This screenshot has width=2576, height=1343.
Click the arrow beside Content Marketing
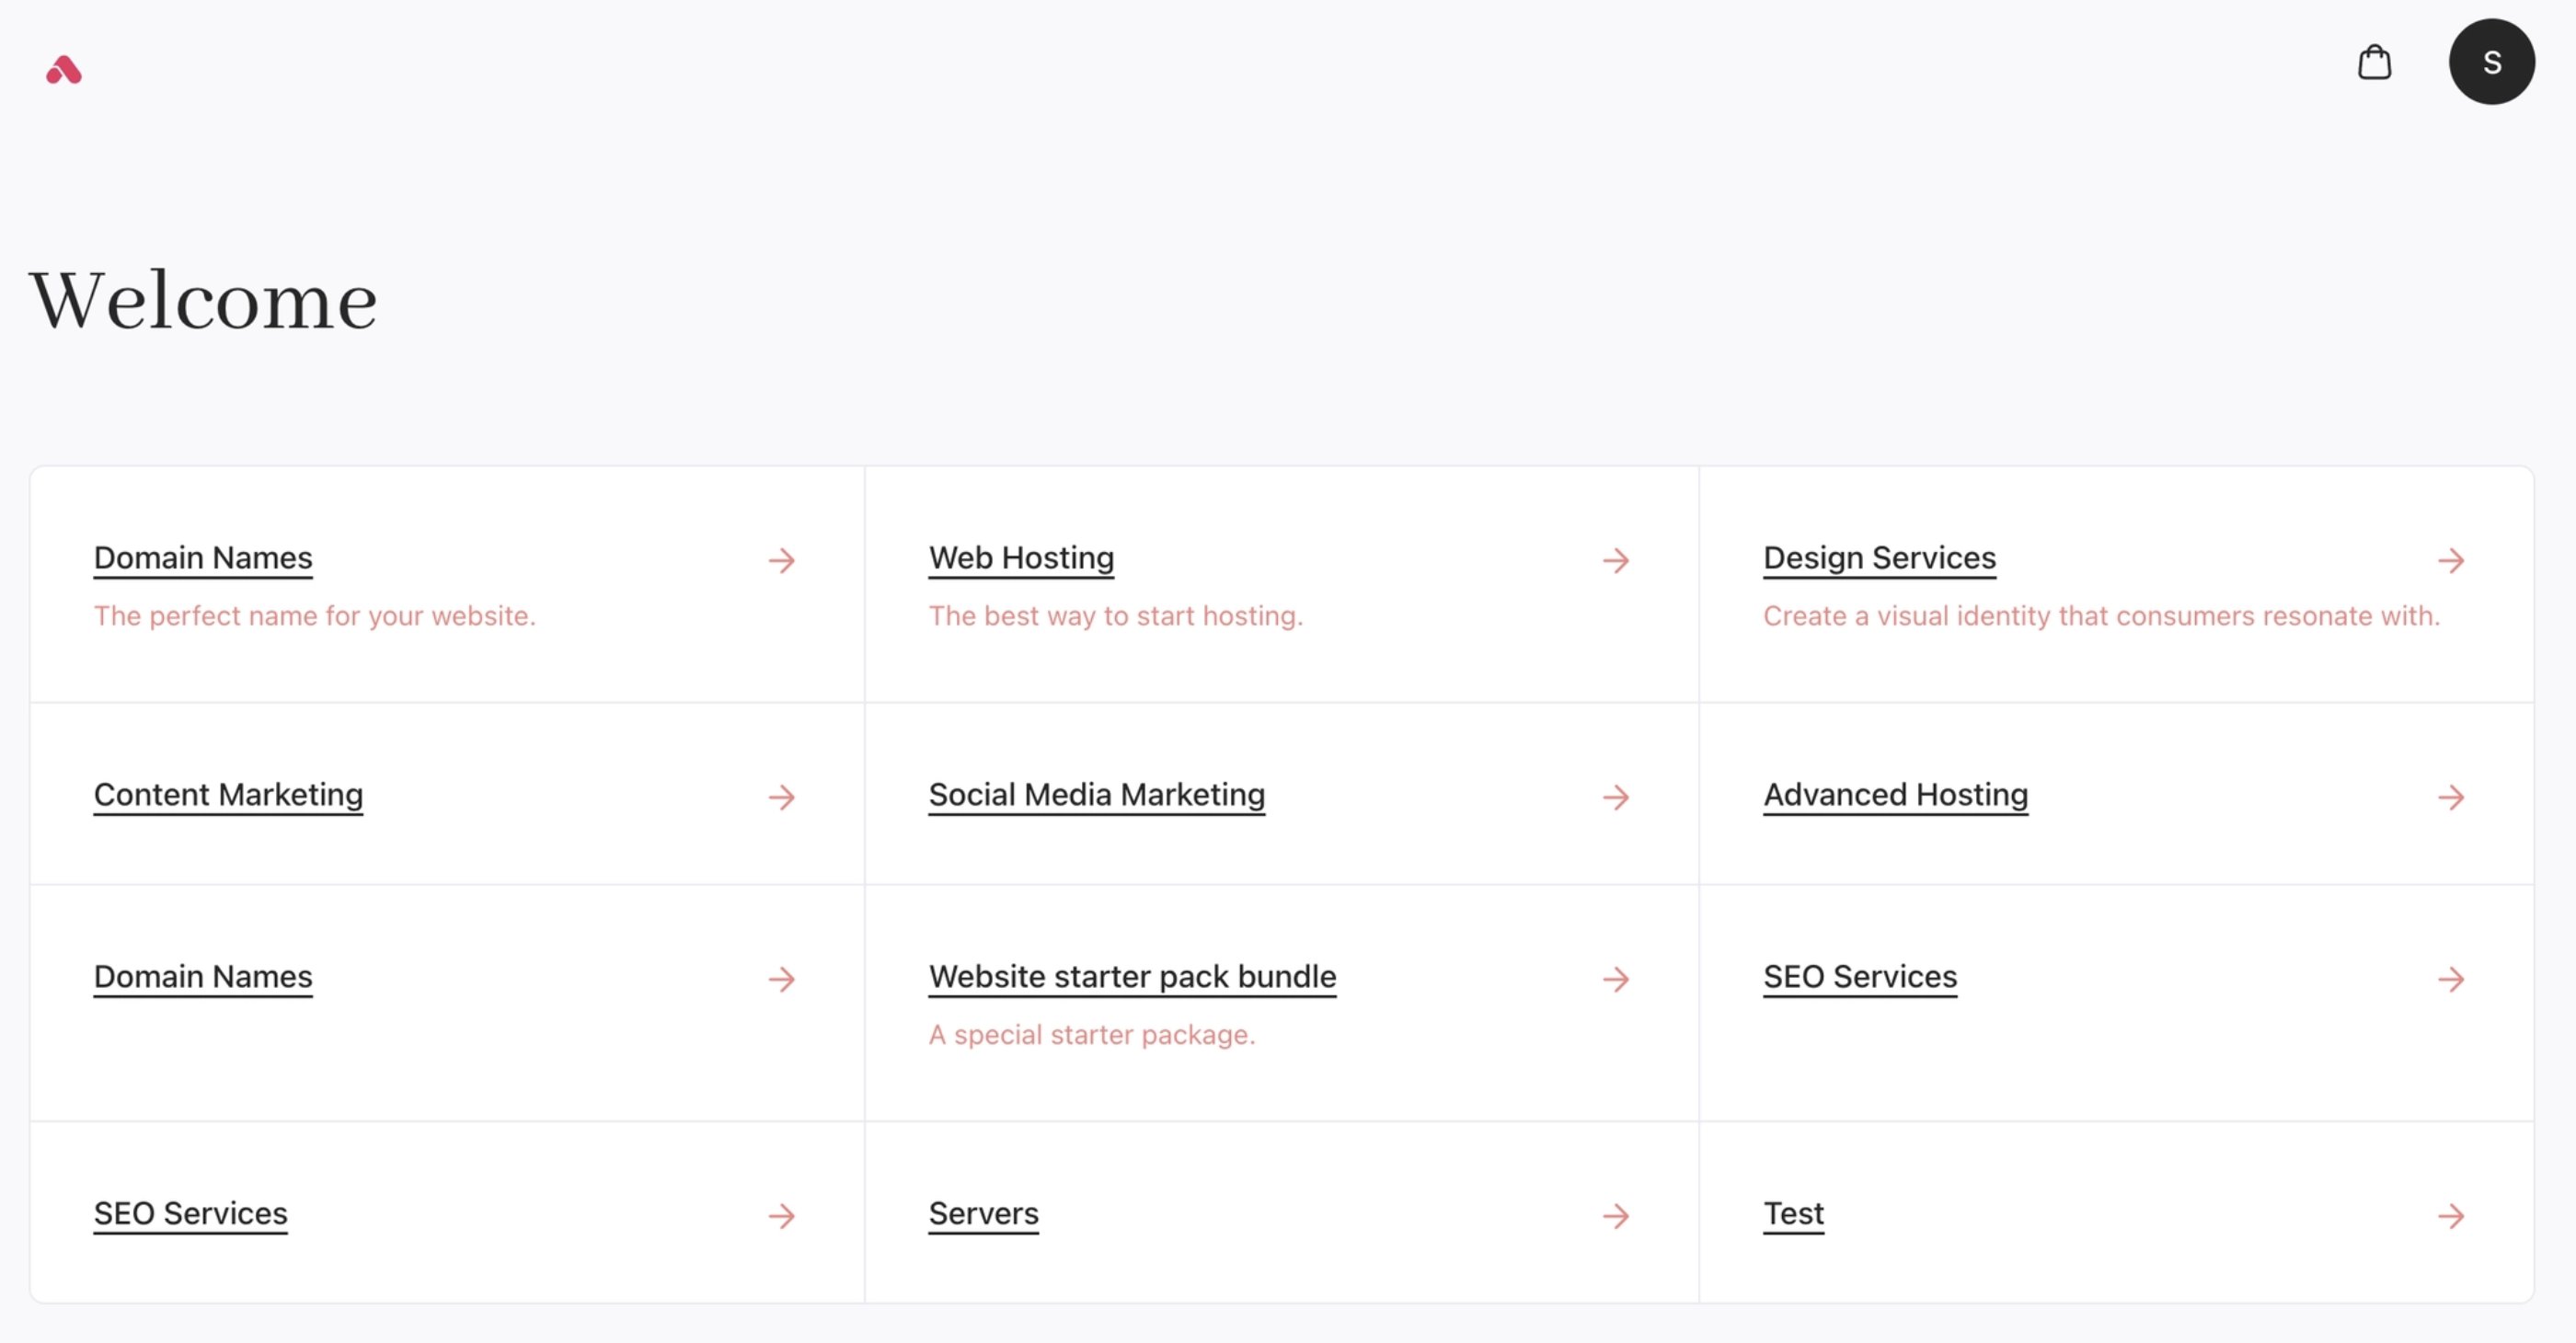click(x=782, y=797)
